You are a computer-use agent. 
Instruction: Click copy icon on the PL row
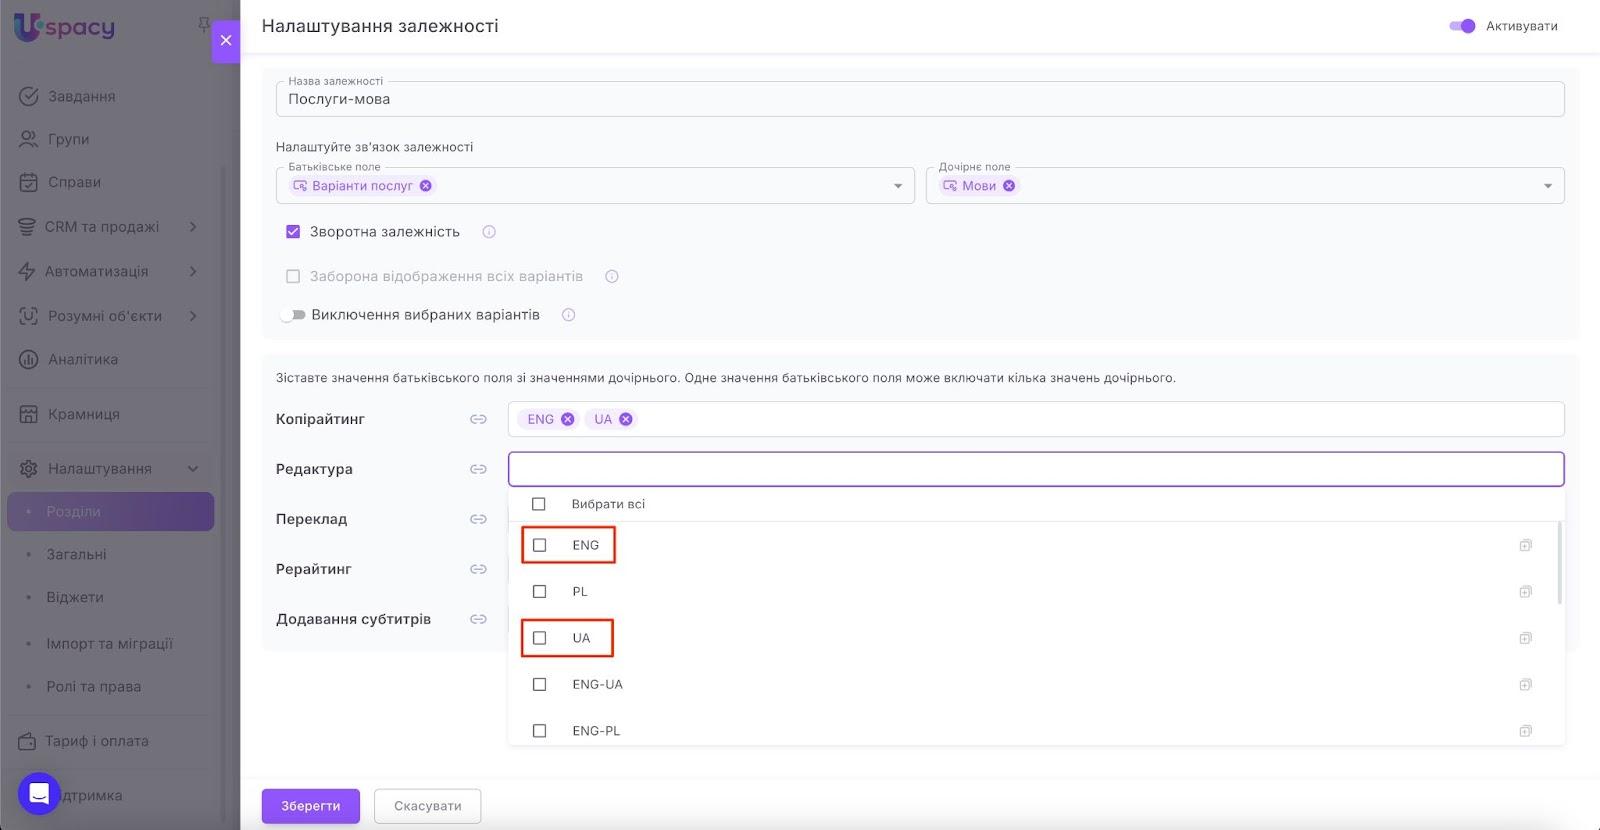coord(1525,592)
